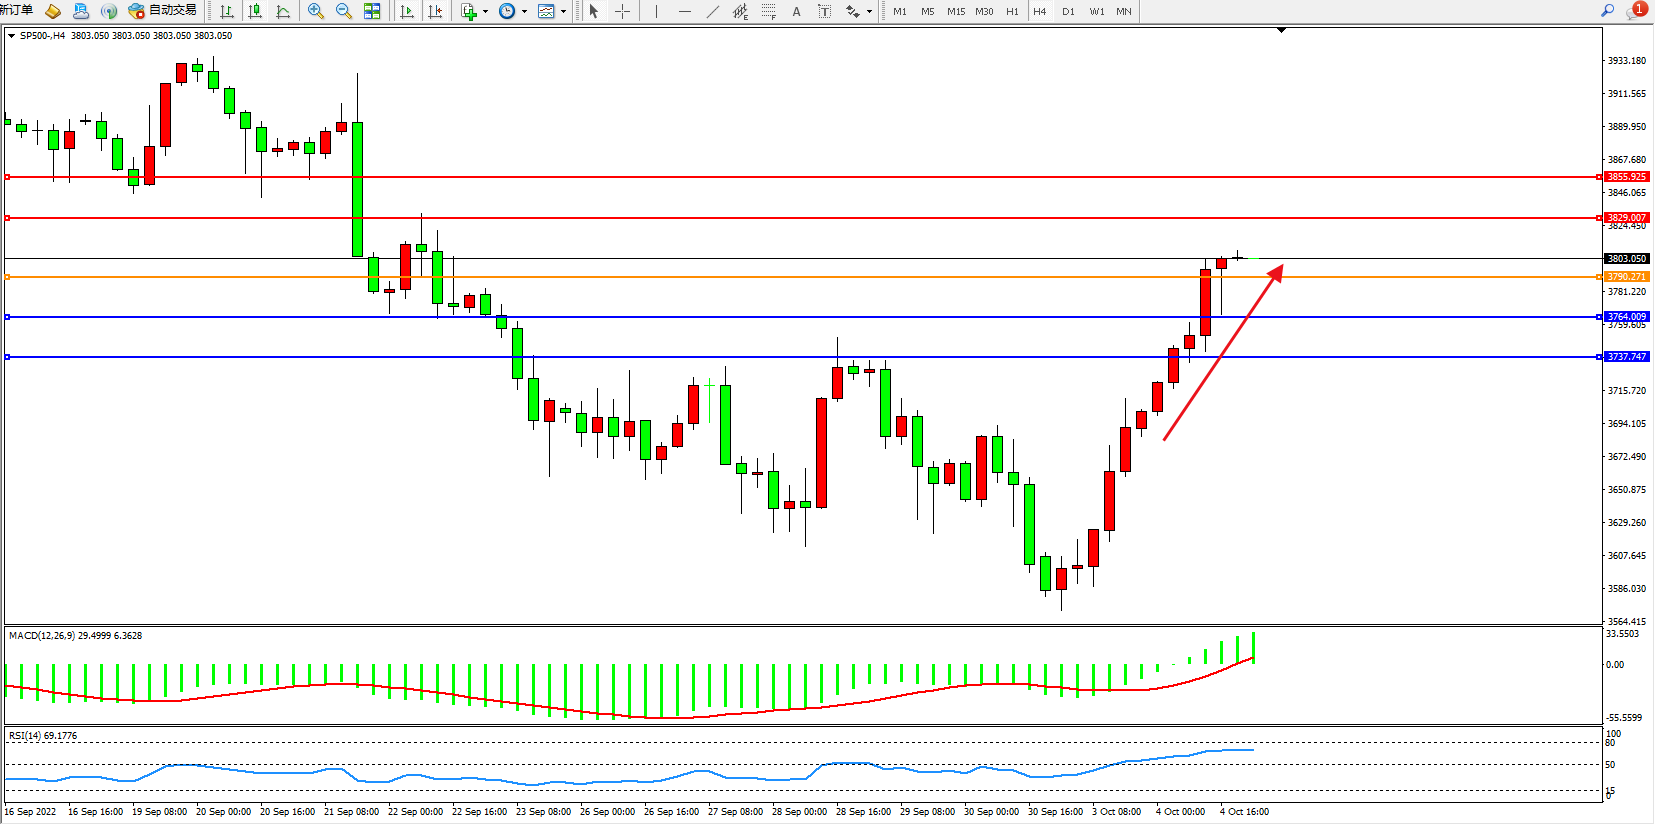
Task: Click the zoom out magnifier icon
Action: point(344,11)
